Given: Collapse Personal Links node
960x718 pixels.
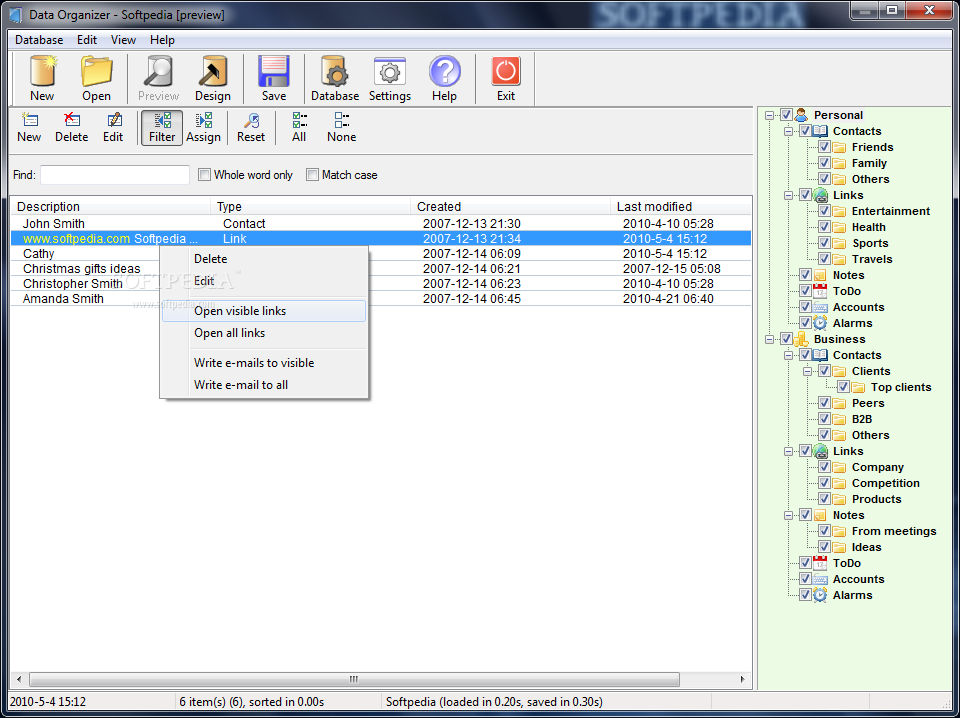Looking at the screenshot, I should pos(789,195).
